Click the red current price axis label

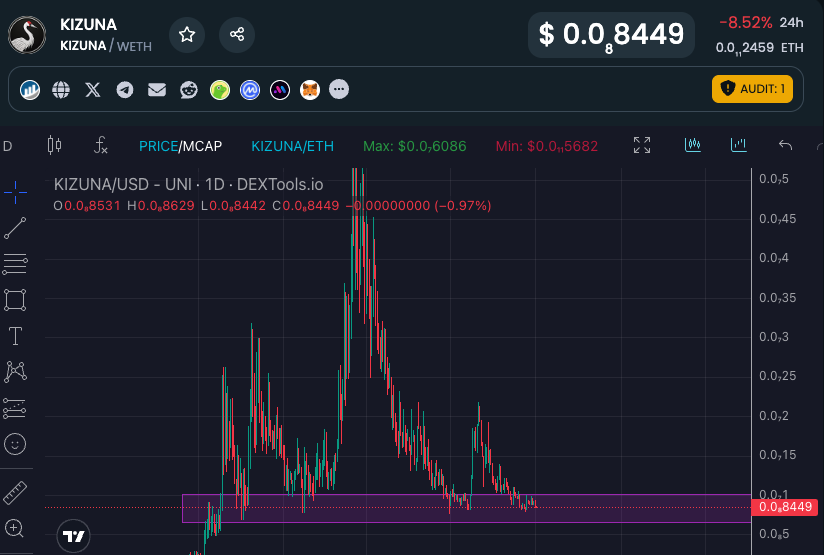point(785,507)
